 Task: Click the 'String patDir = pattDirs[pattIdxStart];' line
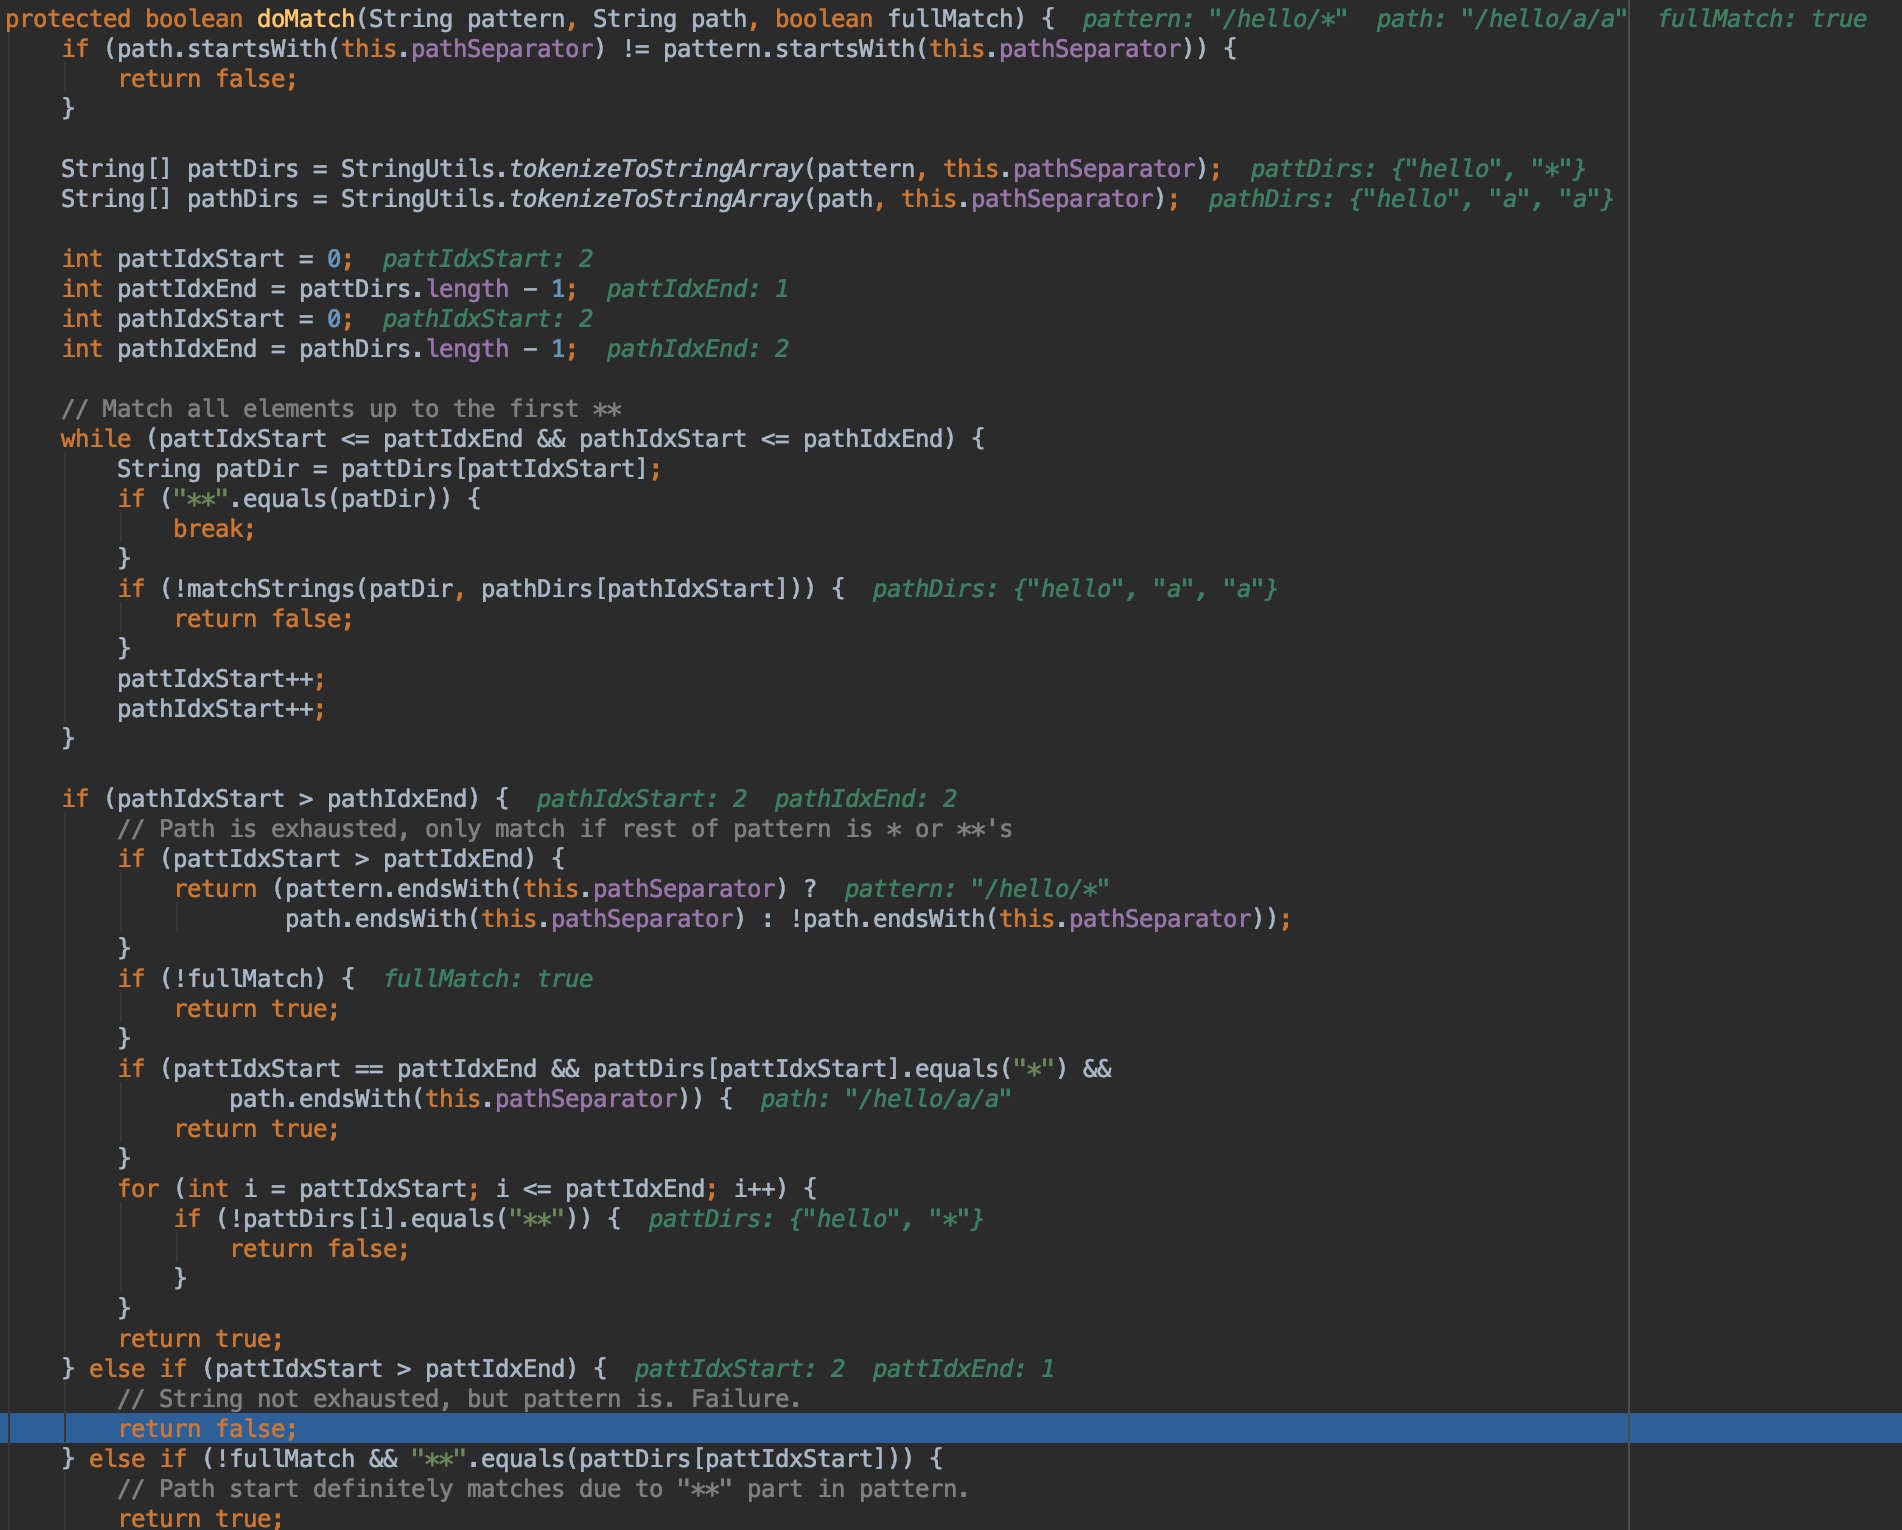click(x=389, y=469)
